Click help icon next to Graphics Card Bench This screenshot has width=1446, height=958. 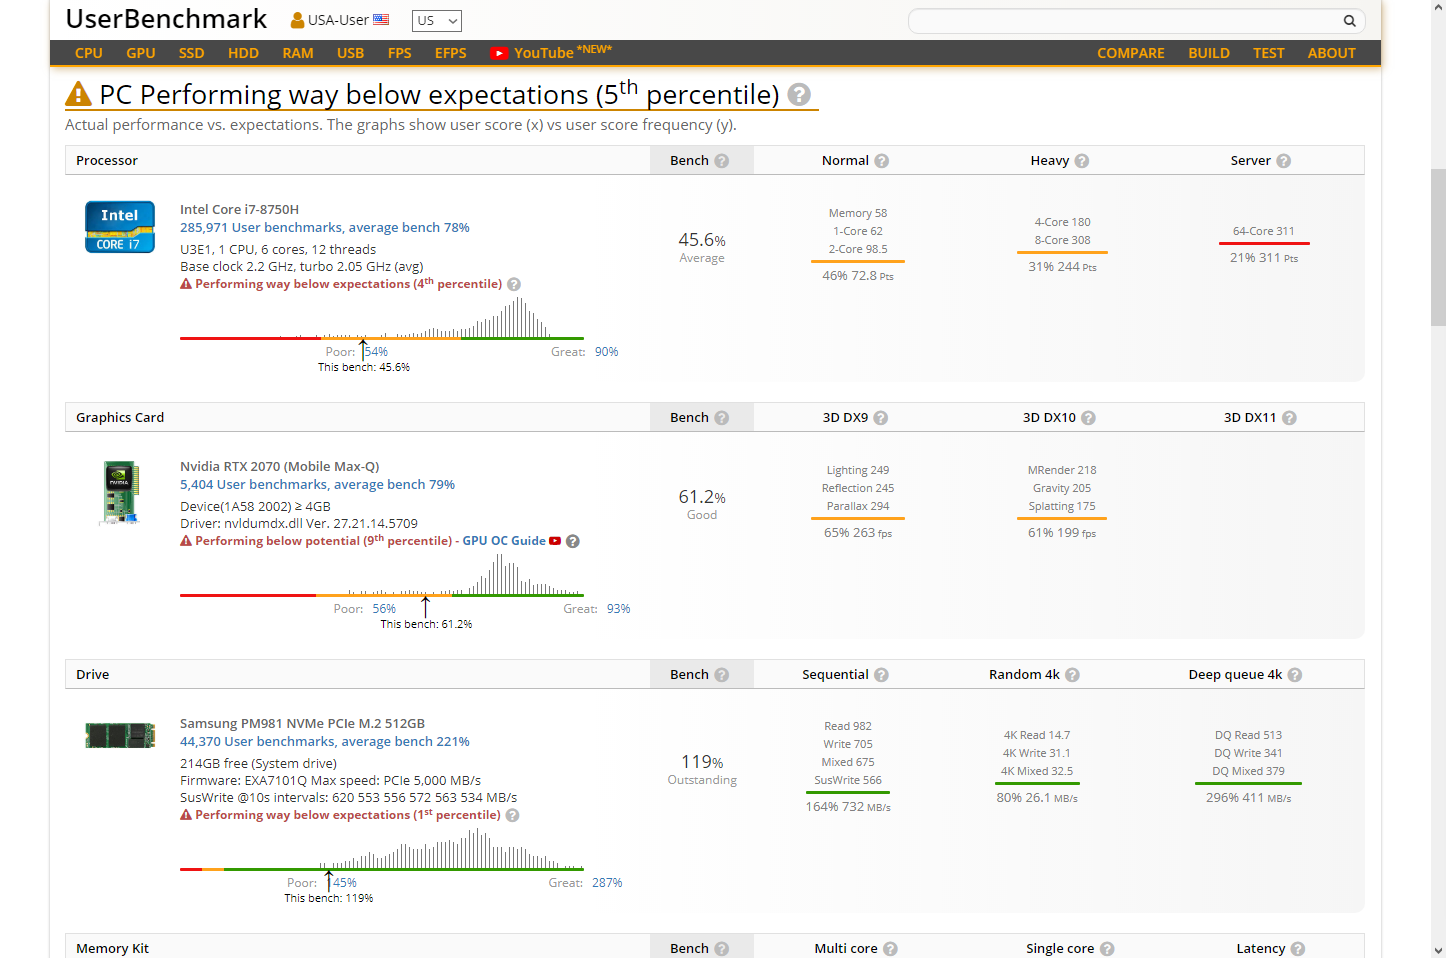(x=722, y=418)
